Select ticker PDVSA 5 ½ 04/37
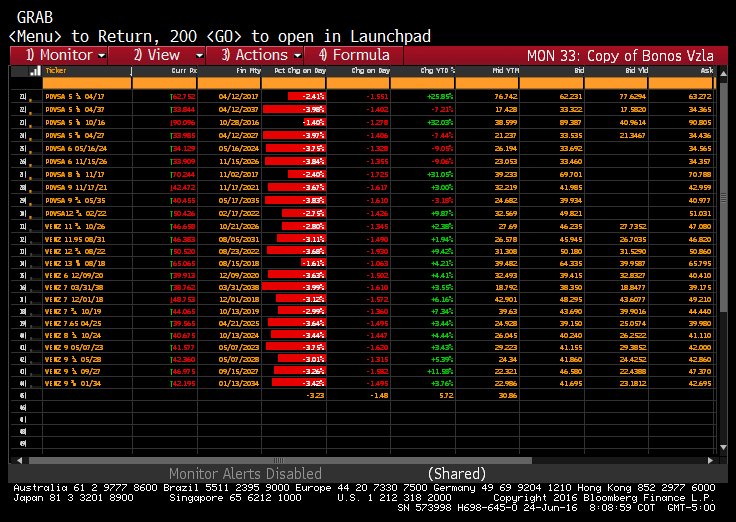Image resolution: width=736 pixels, height=522 pixels. click(x=75, y=109)
